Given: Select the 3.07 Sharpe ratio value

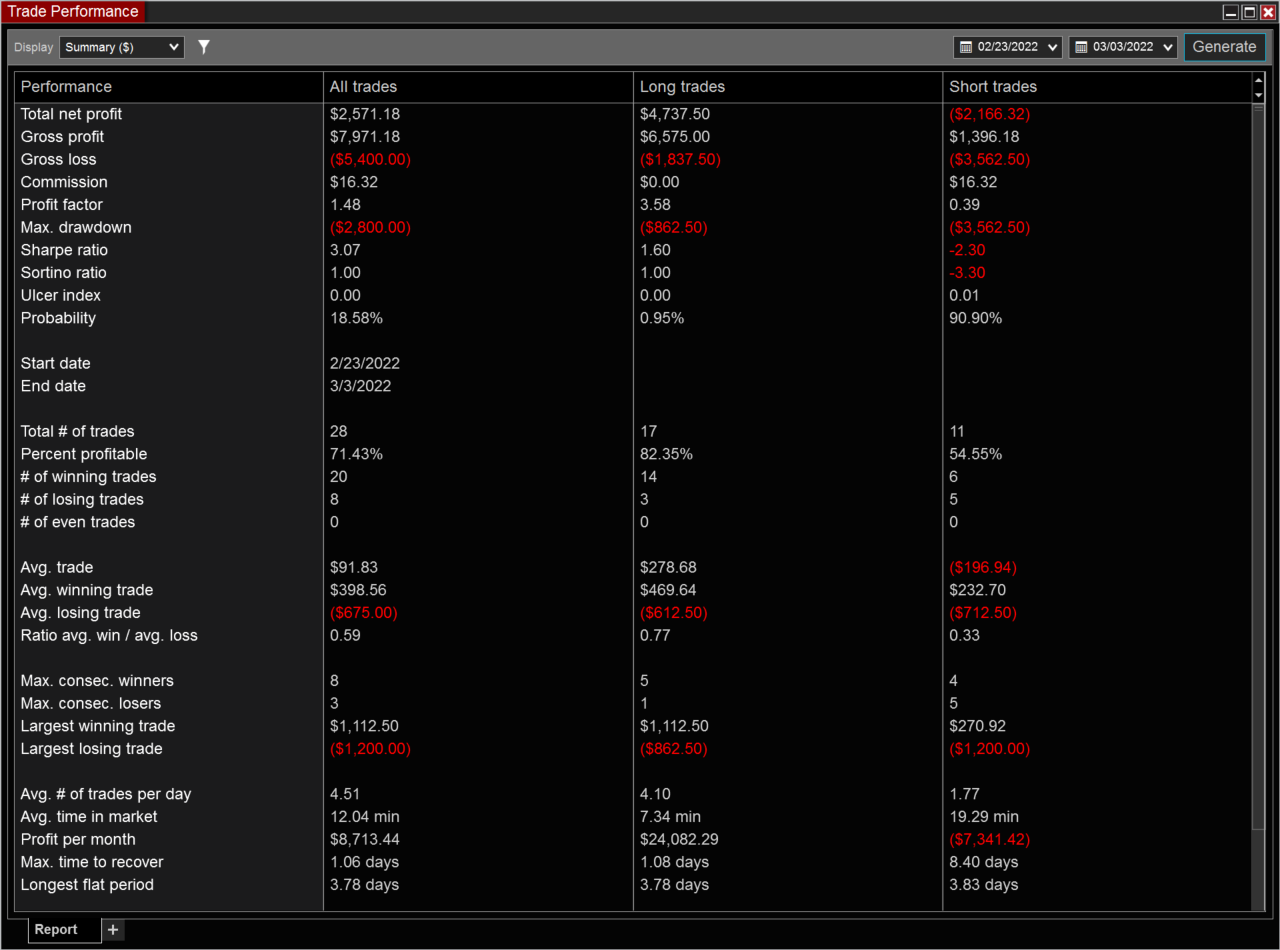Looking at the screenshot, I should click(x=345, y=250).
